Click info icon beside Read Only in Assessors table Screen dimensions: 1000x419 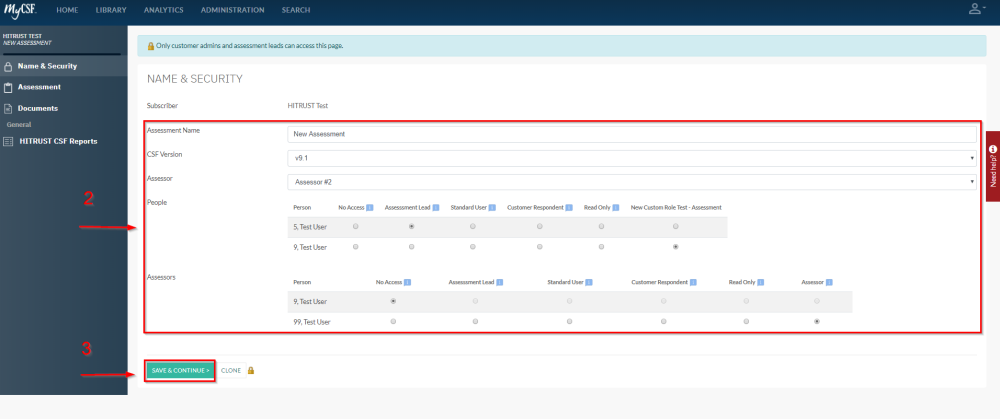(761, 282)
